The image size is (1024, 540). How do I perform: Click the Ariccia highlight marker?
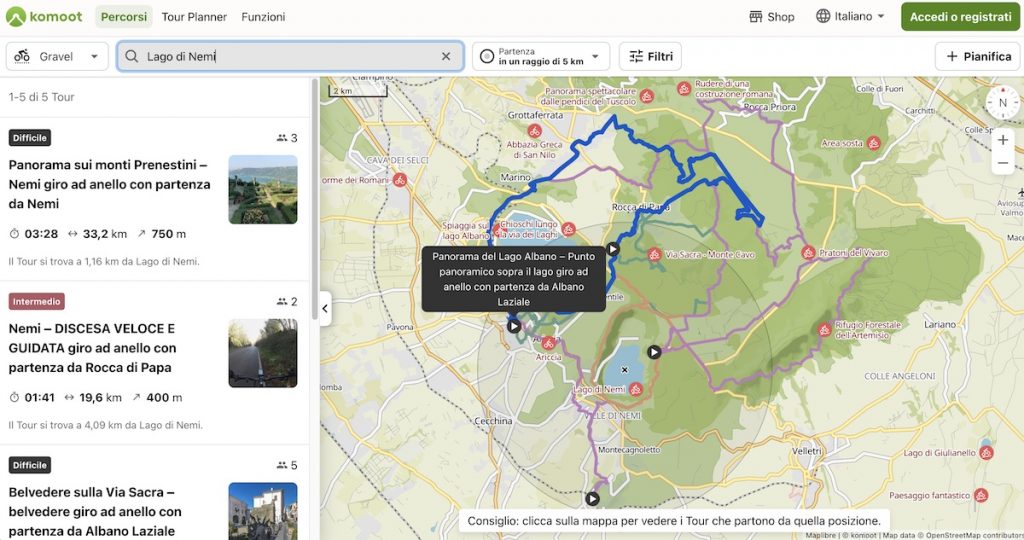pos(549,343)
